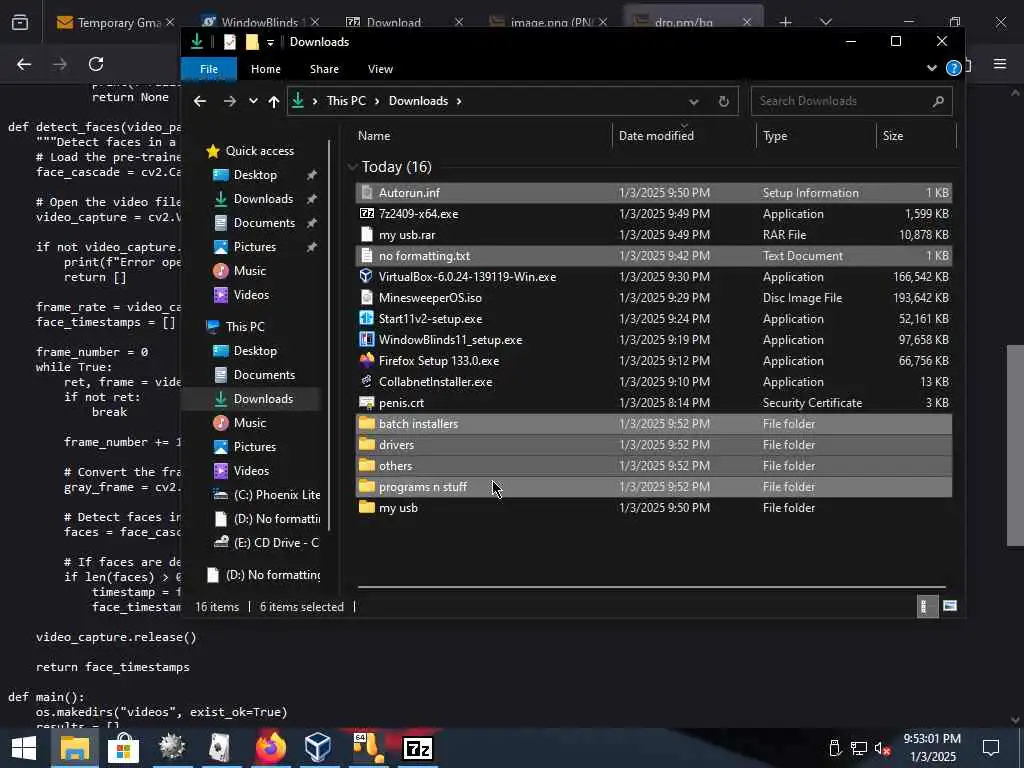
Task: Expand breadcrumb arrow after Downloads
Action: coord(459,101)
